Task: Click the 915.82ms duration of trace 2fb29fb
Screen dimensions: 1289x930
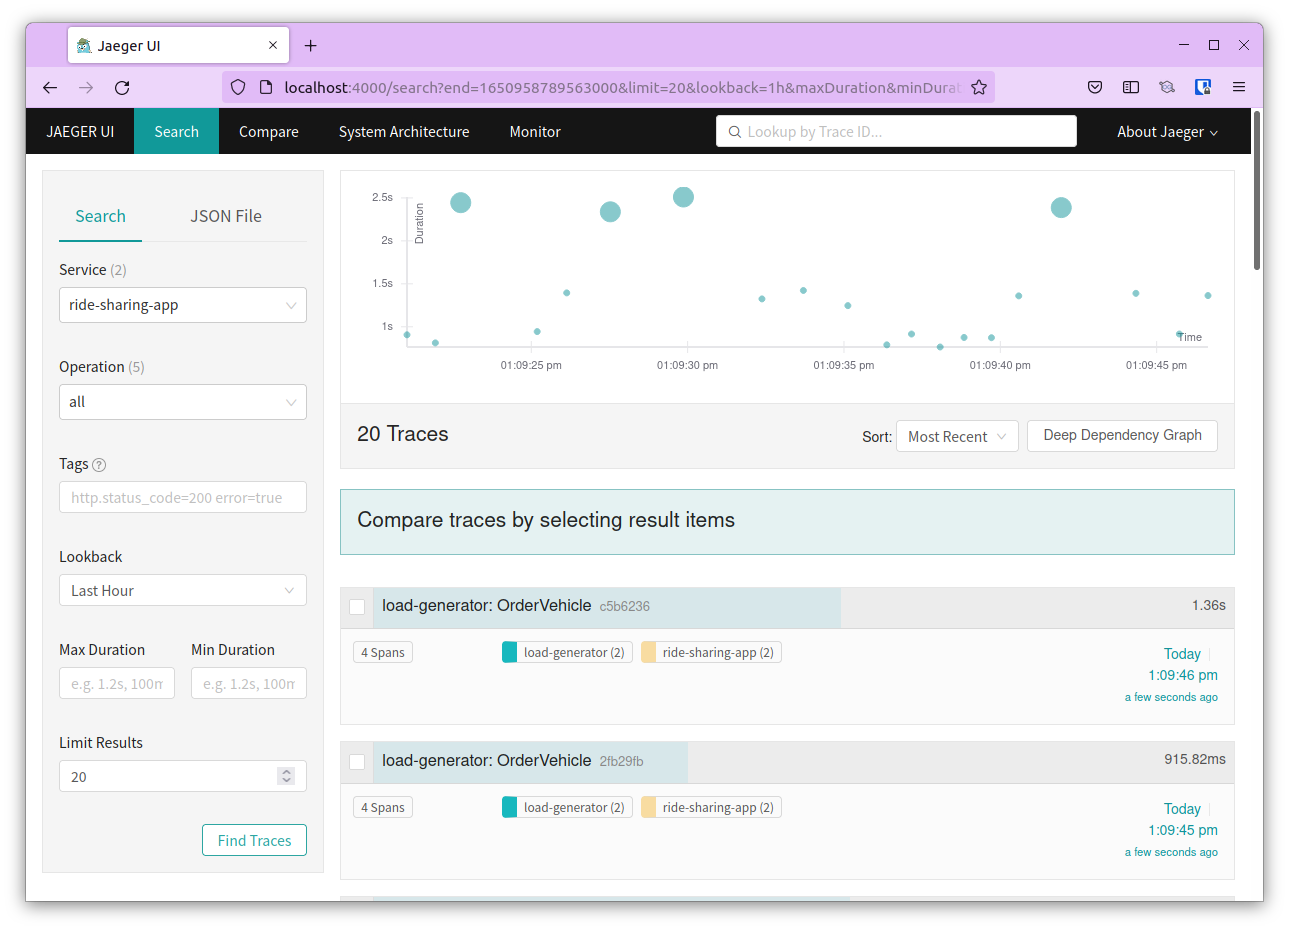Action: tap(1194, 760)
